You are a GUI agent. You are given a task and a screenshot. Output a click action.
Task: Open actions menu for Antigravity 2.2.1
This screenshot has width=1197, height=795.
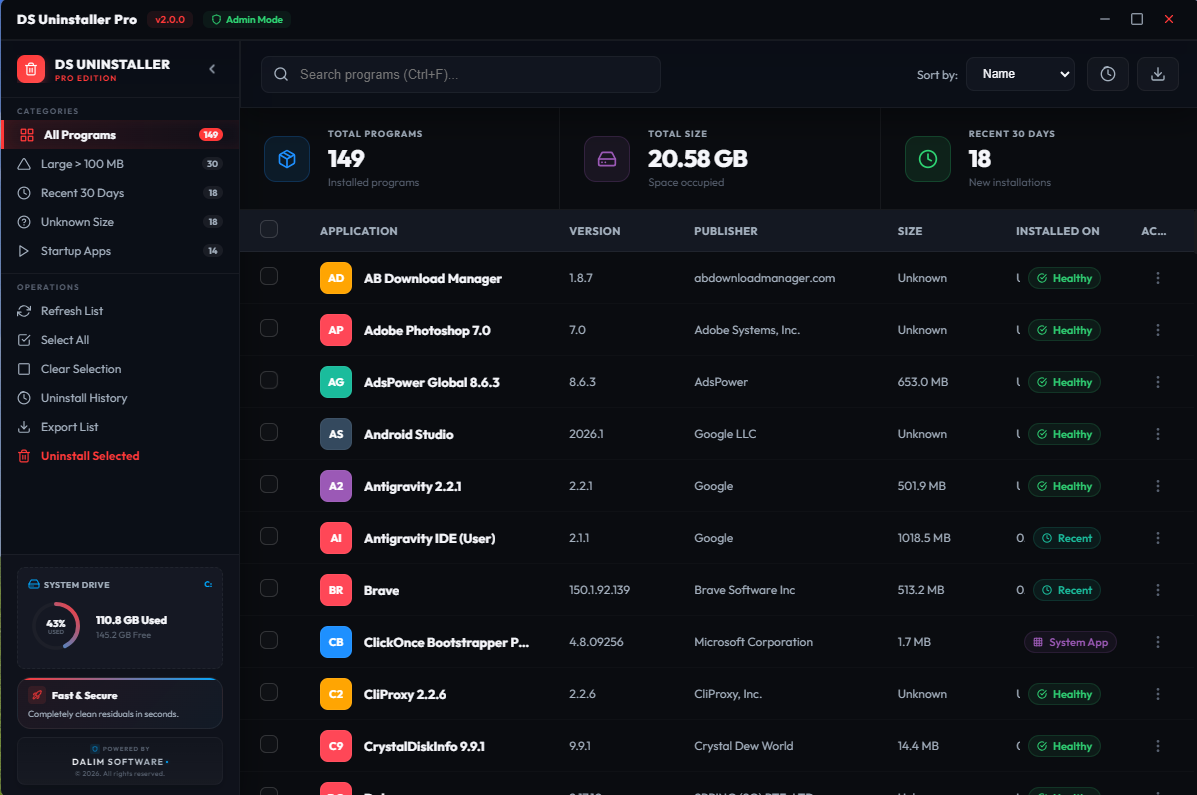point(1157,486)
